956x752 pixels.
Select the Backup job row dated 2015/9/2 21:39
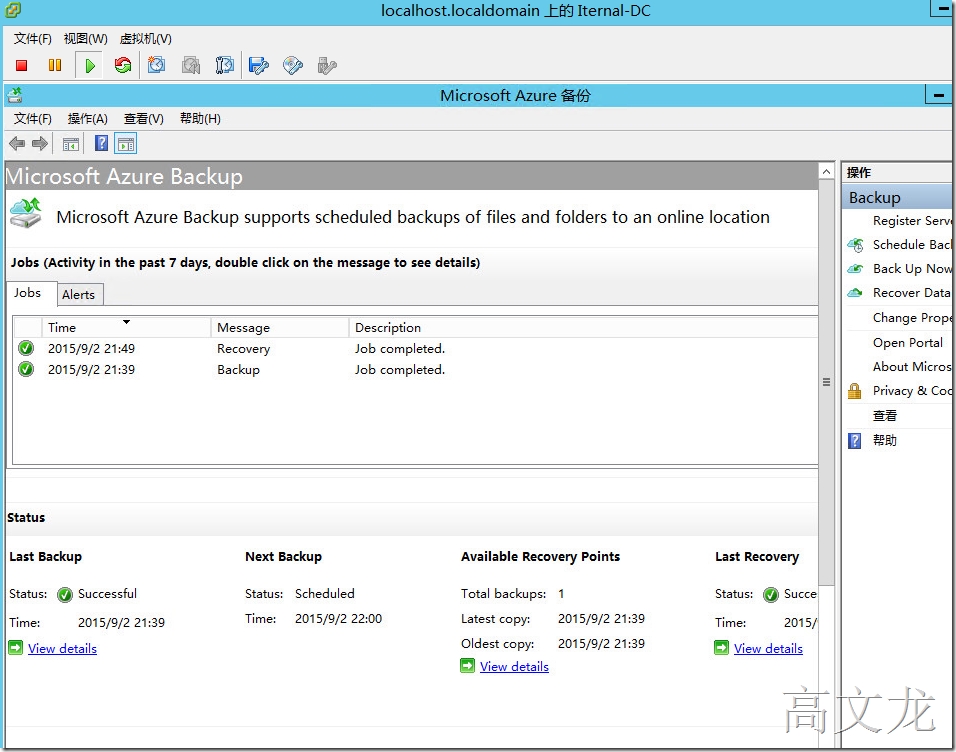416,369
